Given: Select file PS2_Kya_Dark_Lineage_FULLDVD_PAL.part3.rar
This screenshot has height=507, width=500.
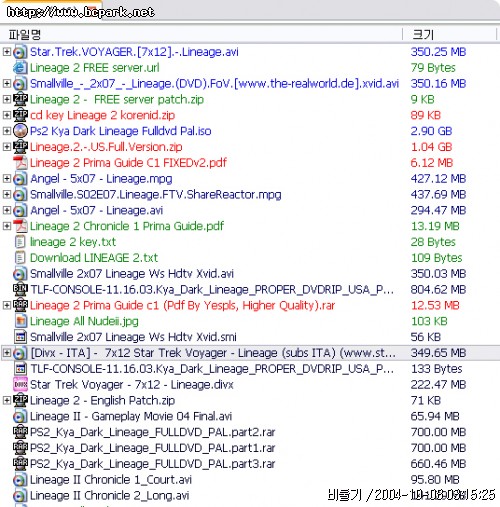Looking at the screenshot, I should pos(153,464).
